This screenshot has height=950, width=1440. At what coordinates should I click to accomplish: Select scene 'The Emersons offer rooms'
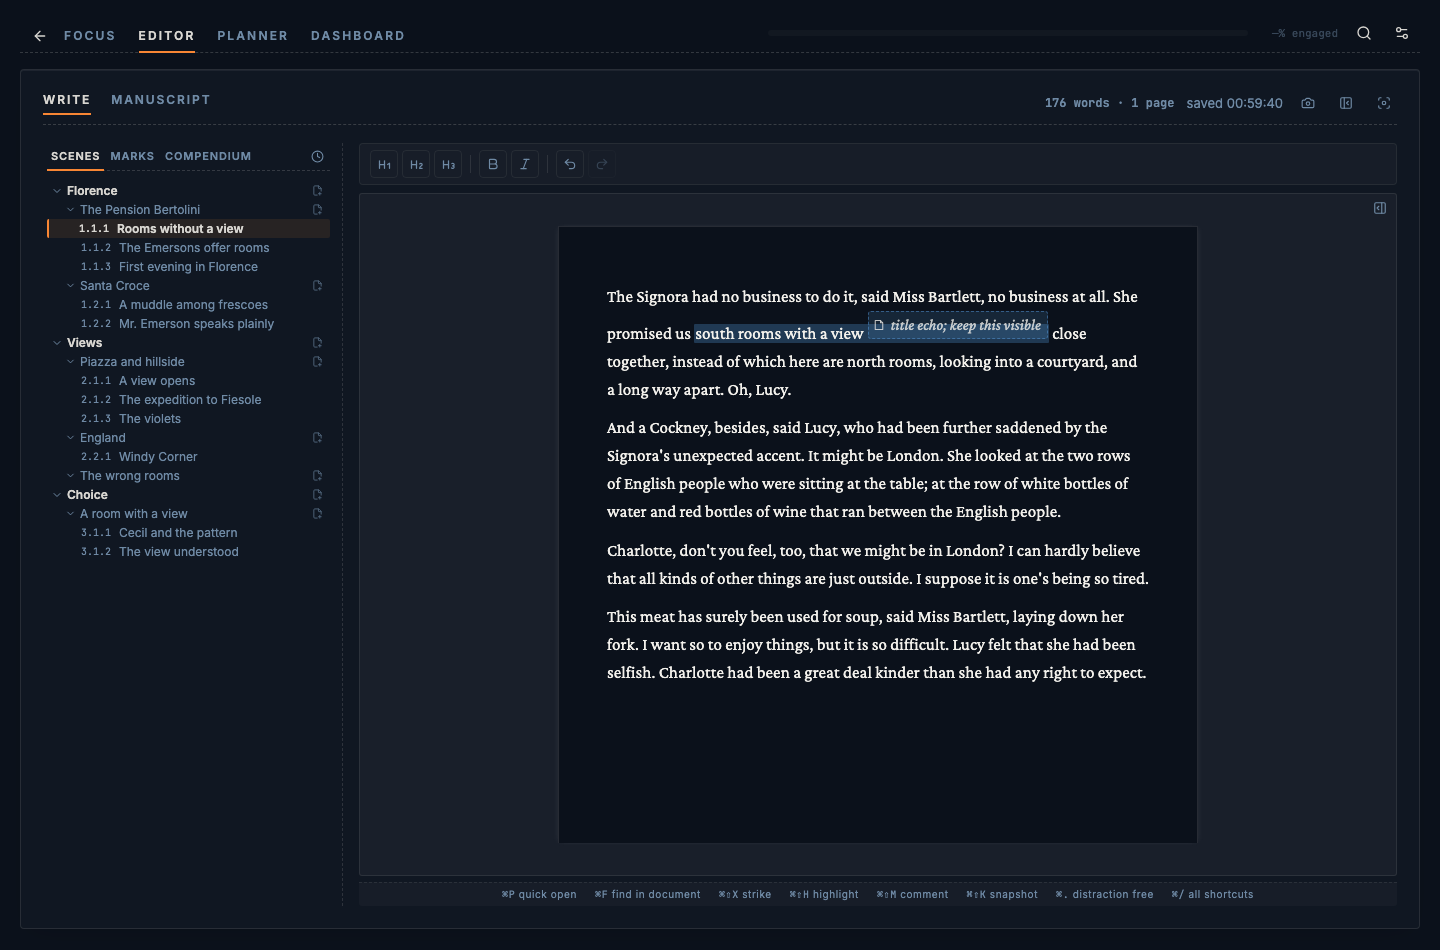194,248
